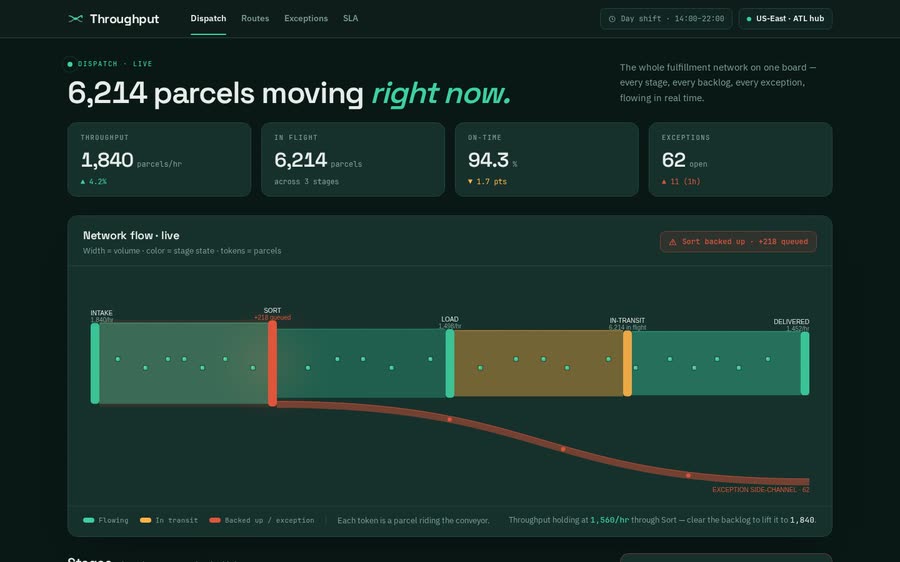Click the green up arrow under Throughput card
900x562 pixels.
(83, 181)
